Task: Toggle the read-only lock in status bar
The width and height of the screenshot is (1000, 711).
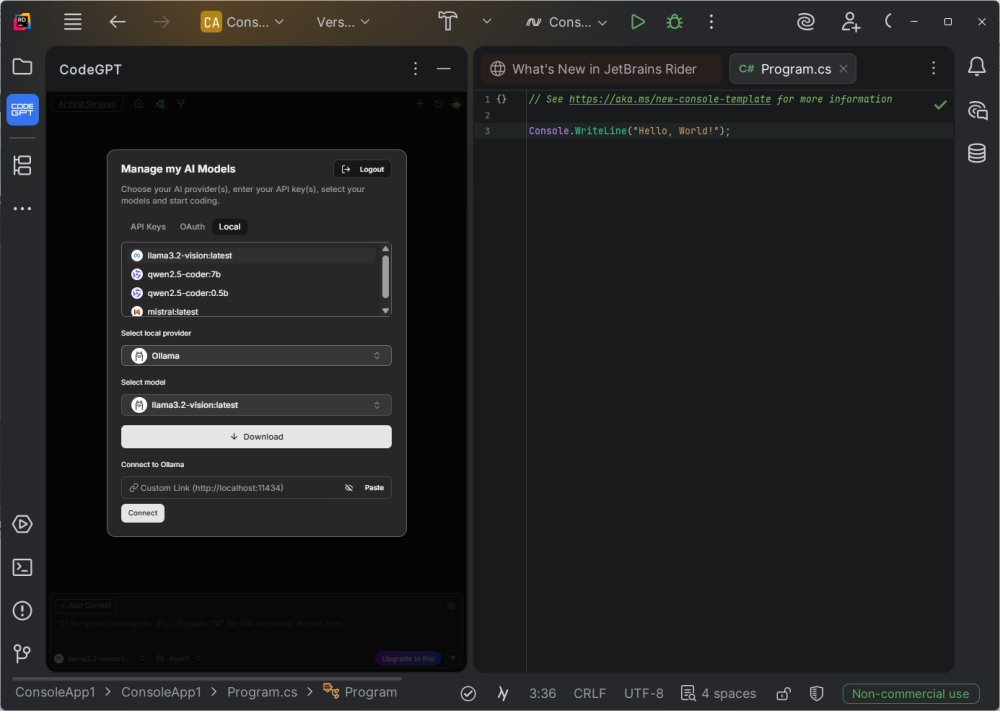Action: click(785, 693)
